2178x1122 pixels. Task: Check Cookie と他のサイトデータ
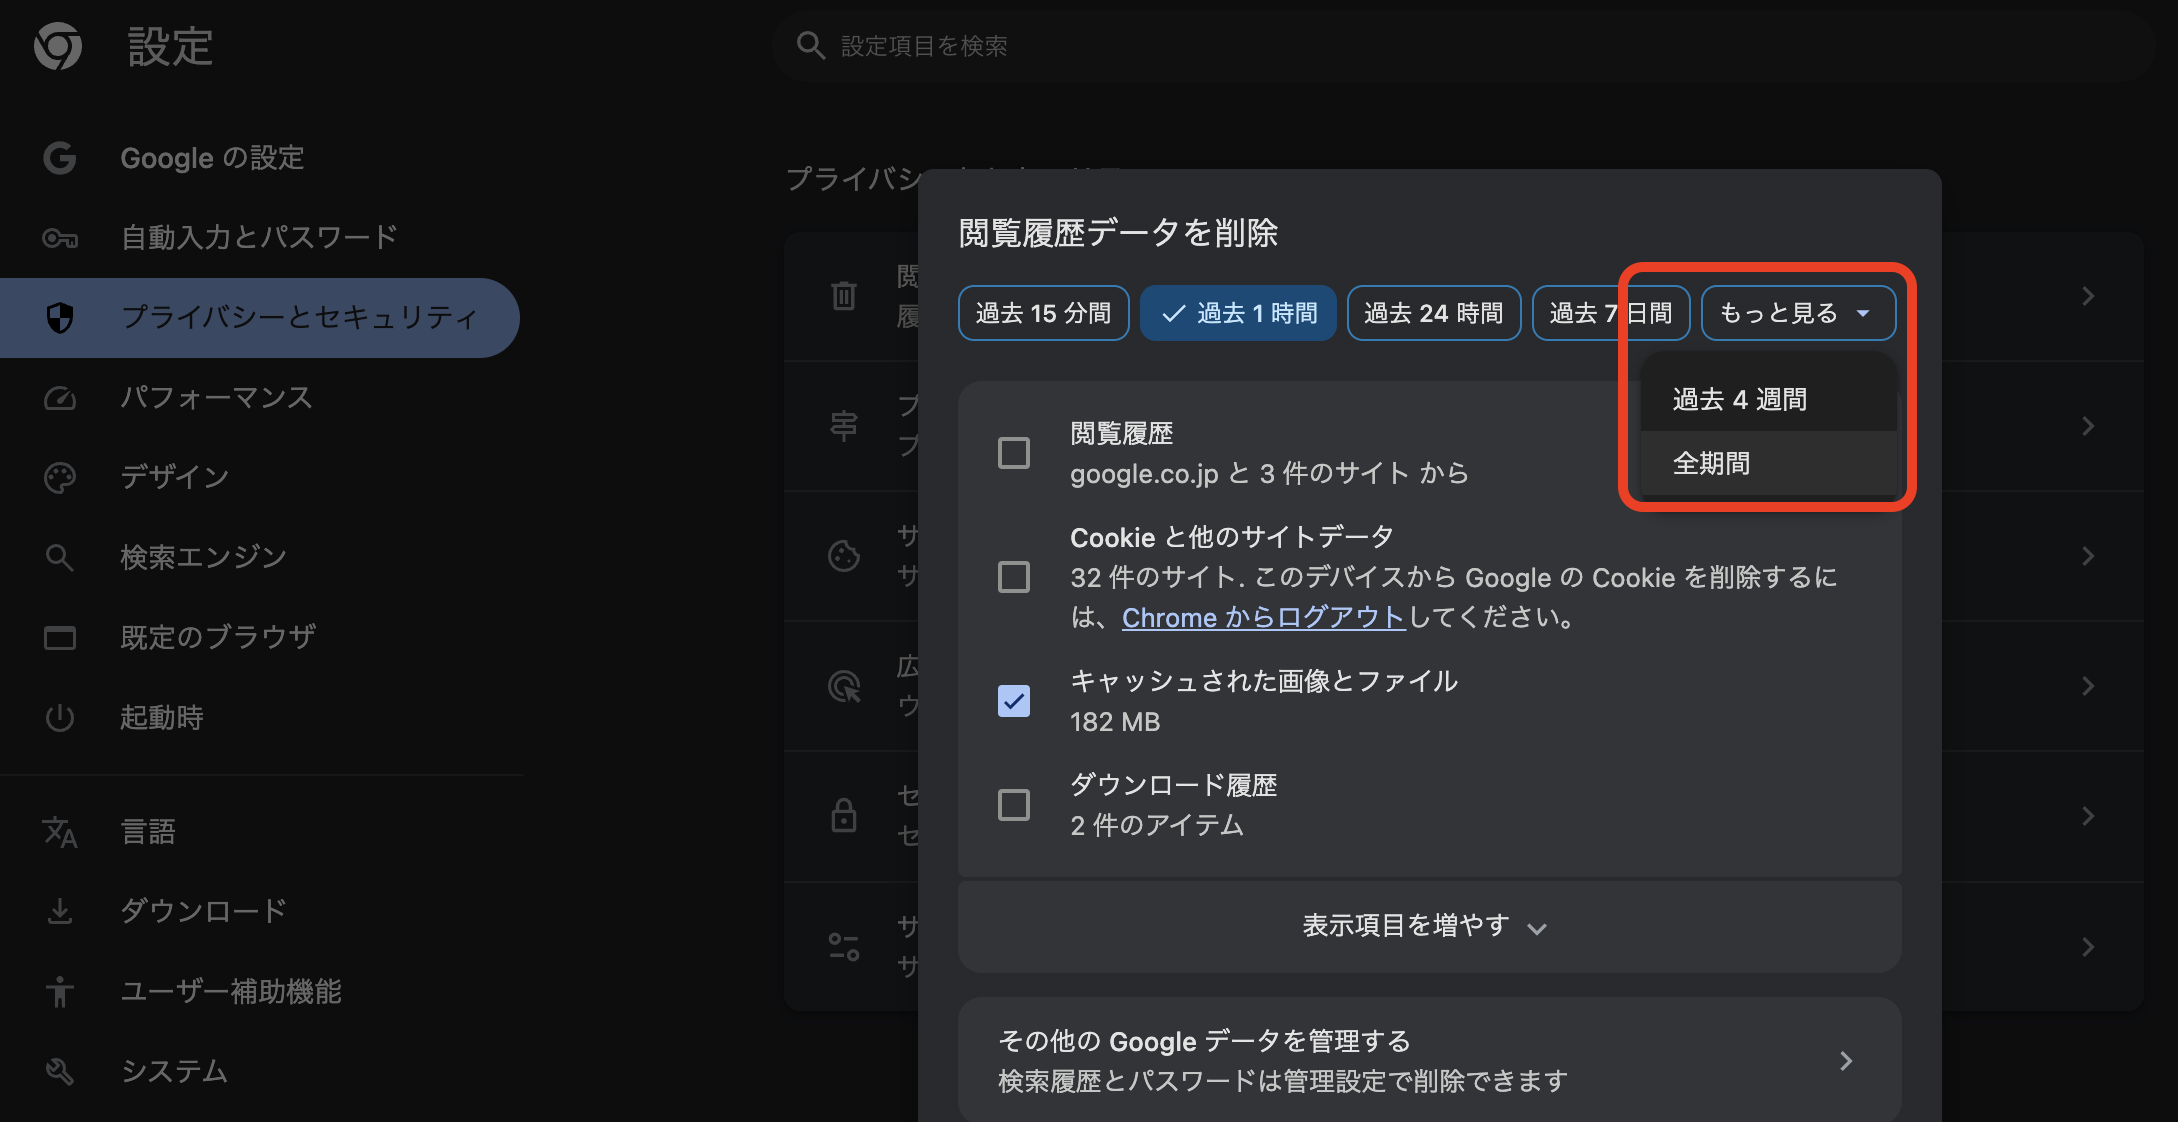point(1013,577)
